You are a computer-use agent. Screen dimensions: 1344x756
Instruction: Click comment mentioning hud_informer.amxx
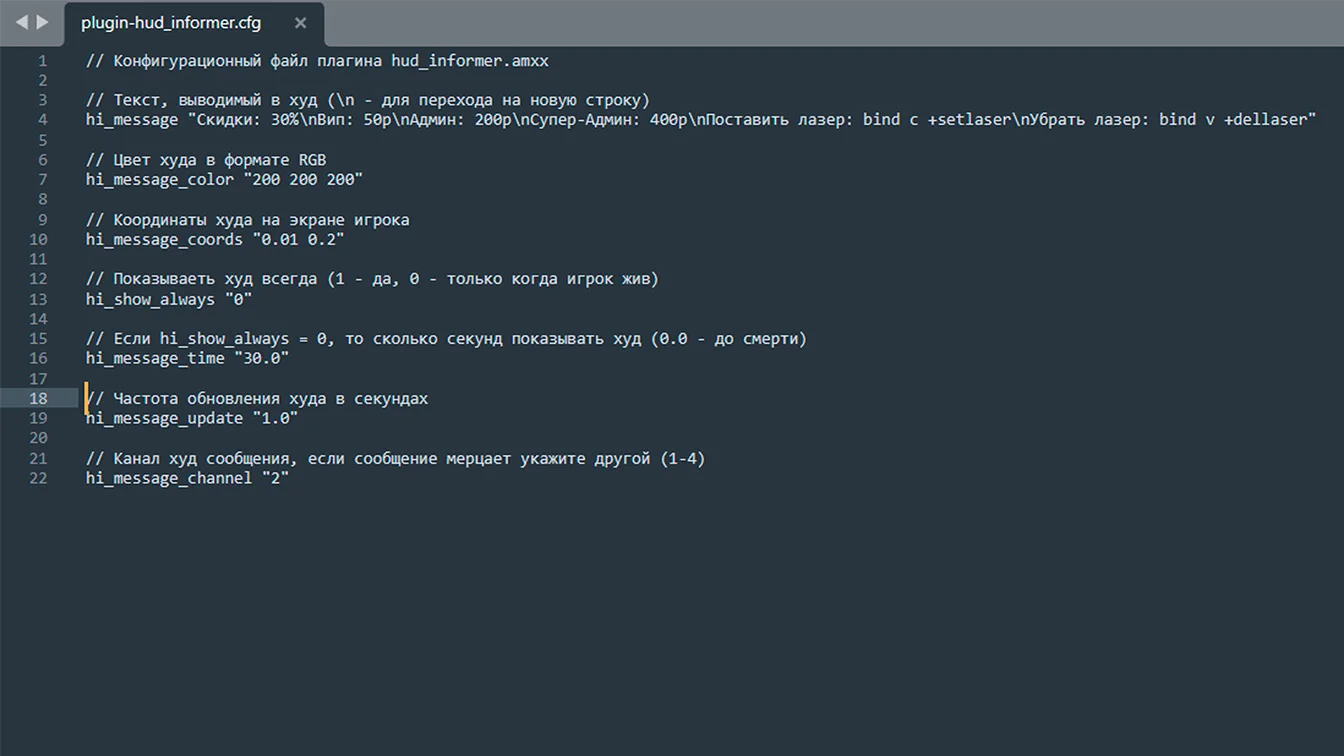coord(317,60)
